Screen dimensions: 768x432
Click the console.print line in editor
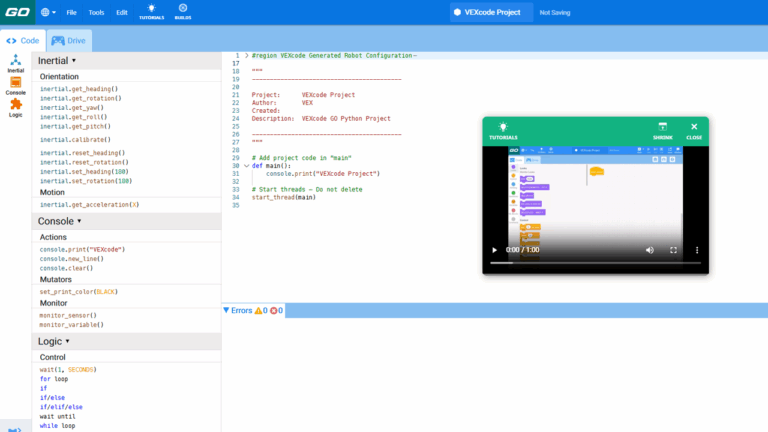(x=323, y=173)
